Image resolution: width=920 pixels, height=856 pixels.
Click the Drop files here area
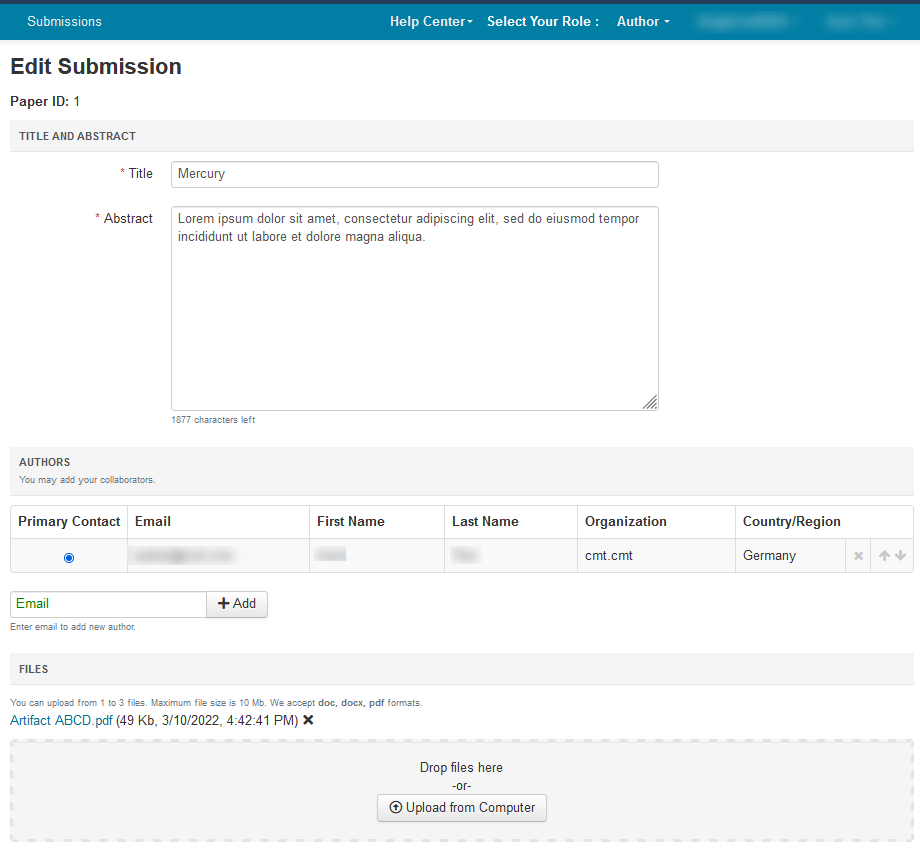461,767
